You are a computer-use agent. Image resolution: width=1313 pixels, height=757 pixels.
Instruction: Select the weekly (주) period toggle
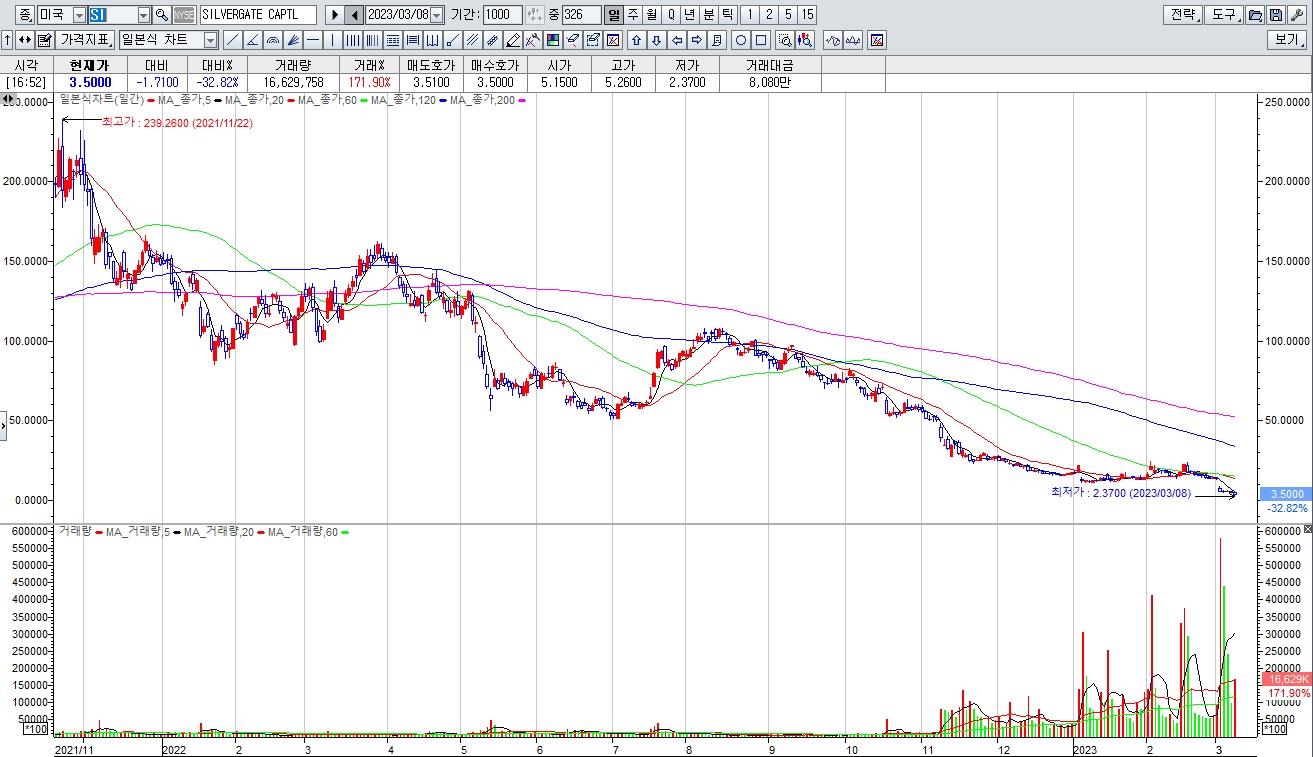[633, 15]
